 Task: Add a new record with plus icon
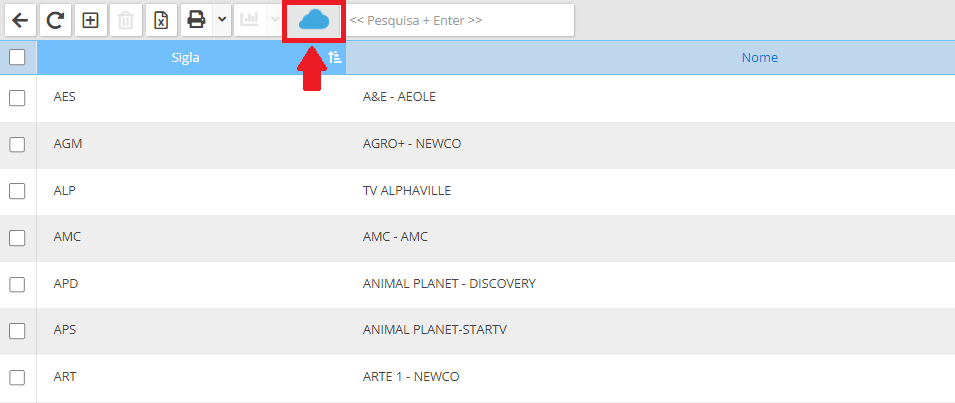90,20
